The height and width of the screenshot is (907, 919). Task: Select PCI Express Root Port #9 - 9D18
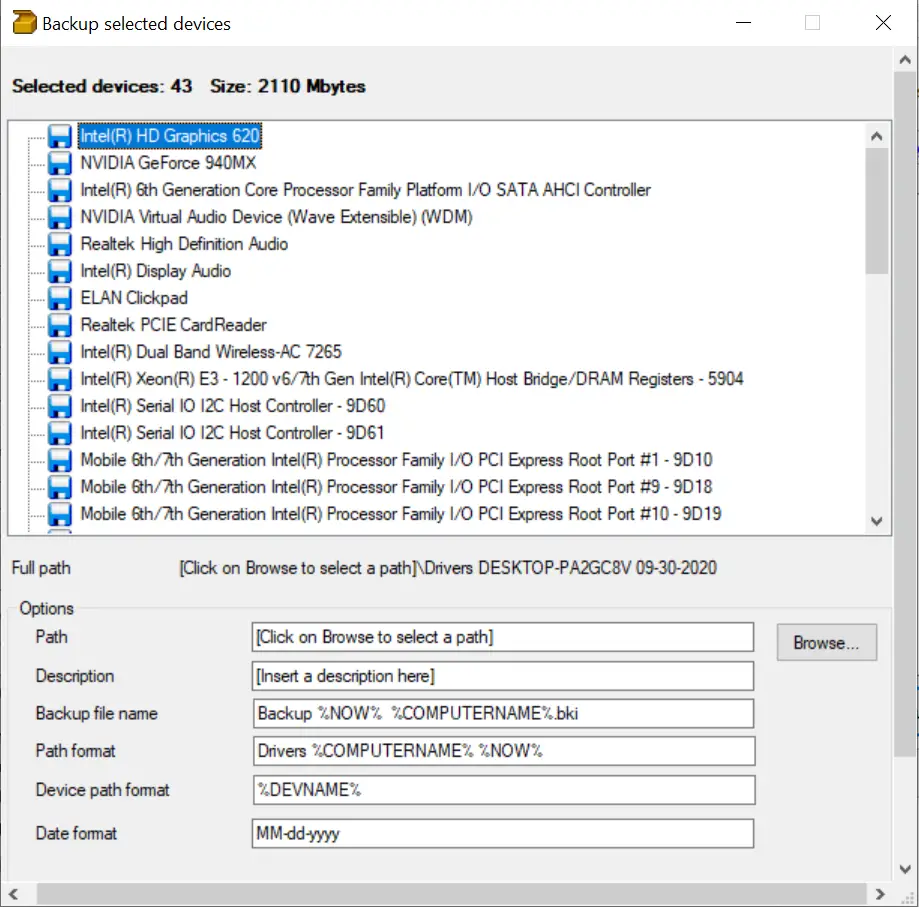396,486
